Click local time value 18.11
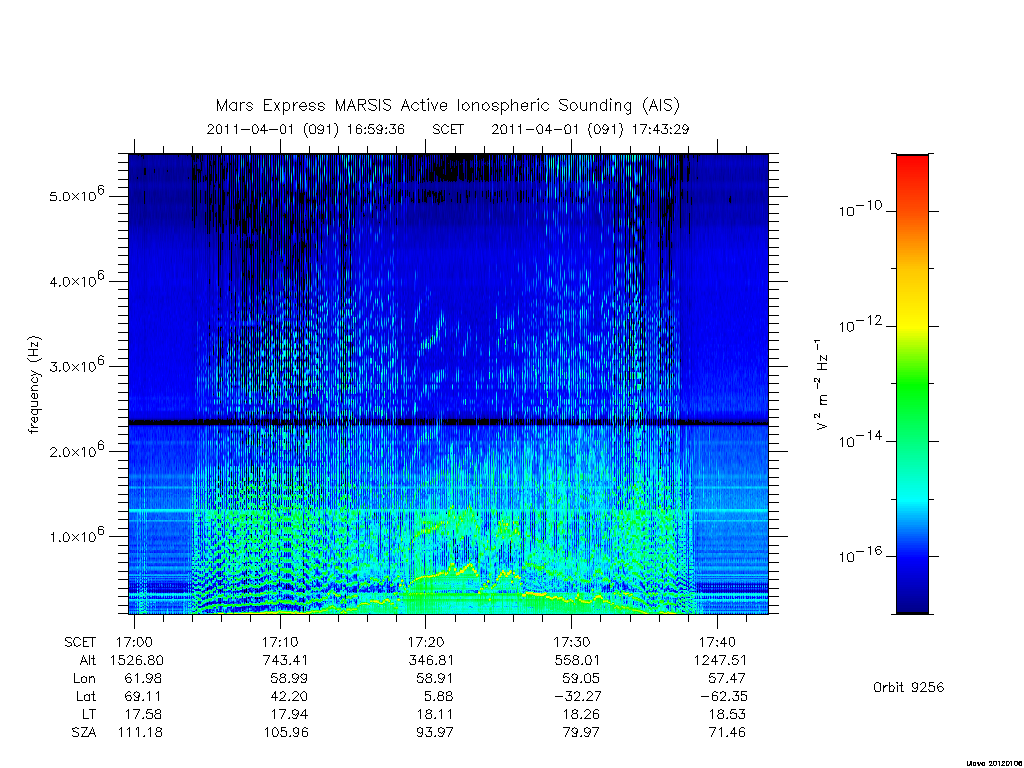Screen dimensions: 1024x768 coord(435,714)
